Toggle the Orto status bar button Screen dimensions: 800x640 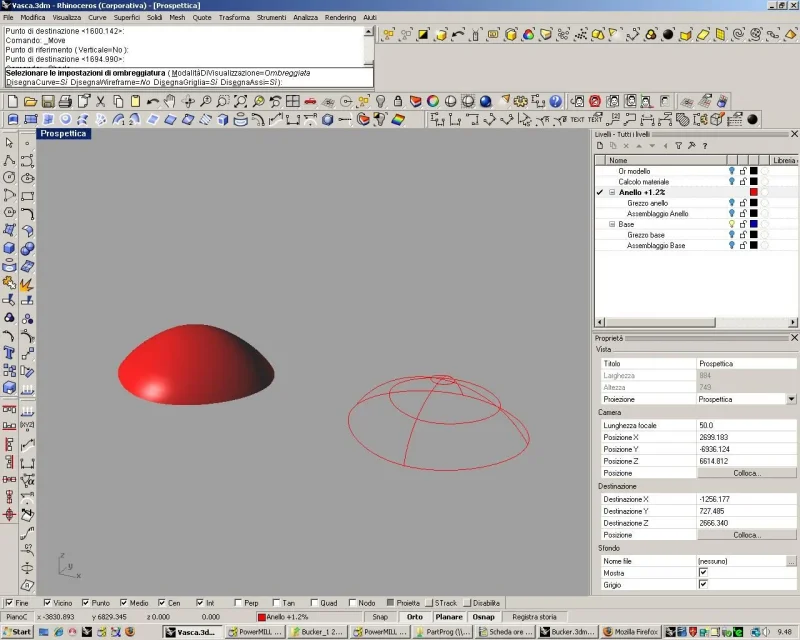415,617
